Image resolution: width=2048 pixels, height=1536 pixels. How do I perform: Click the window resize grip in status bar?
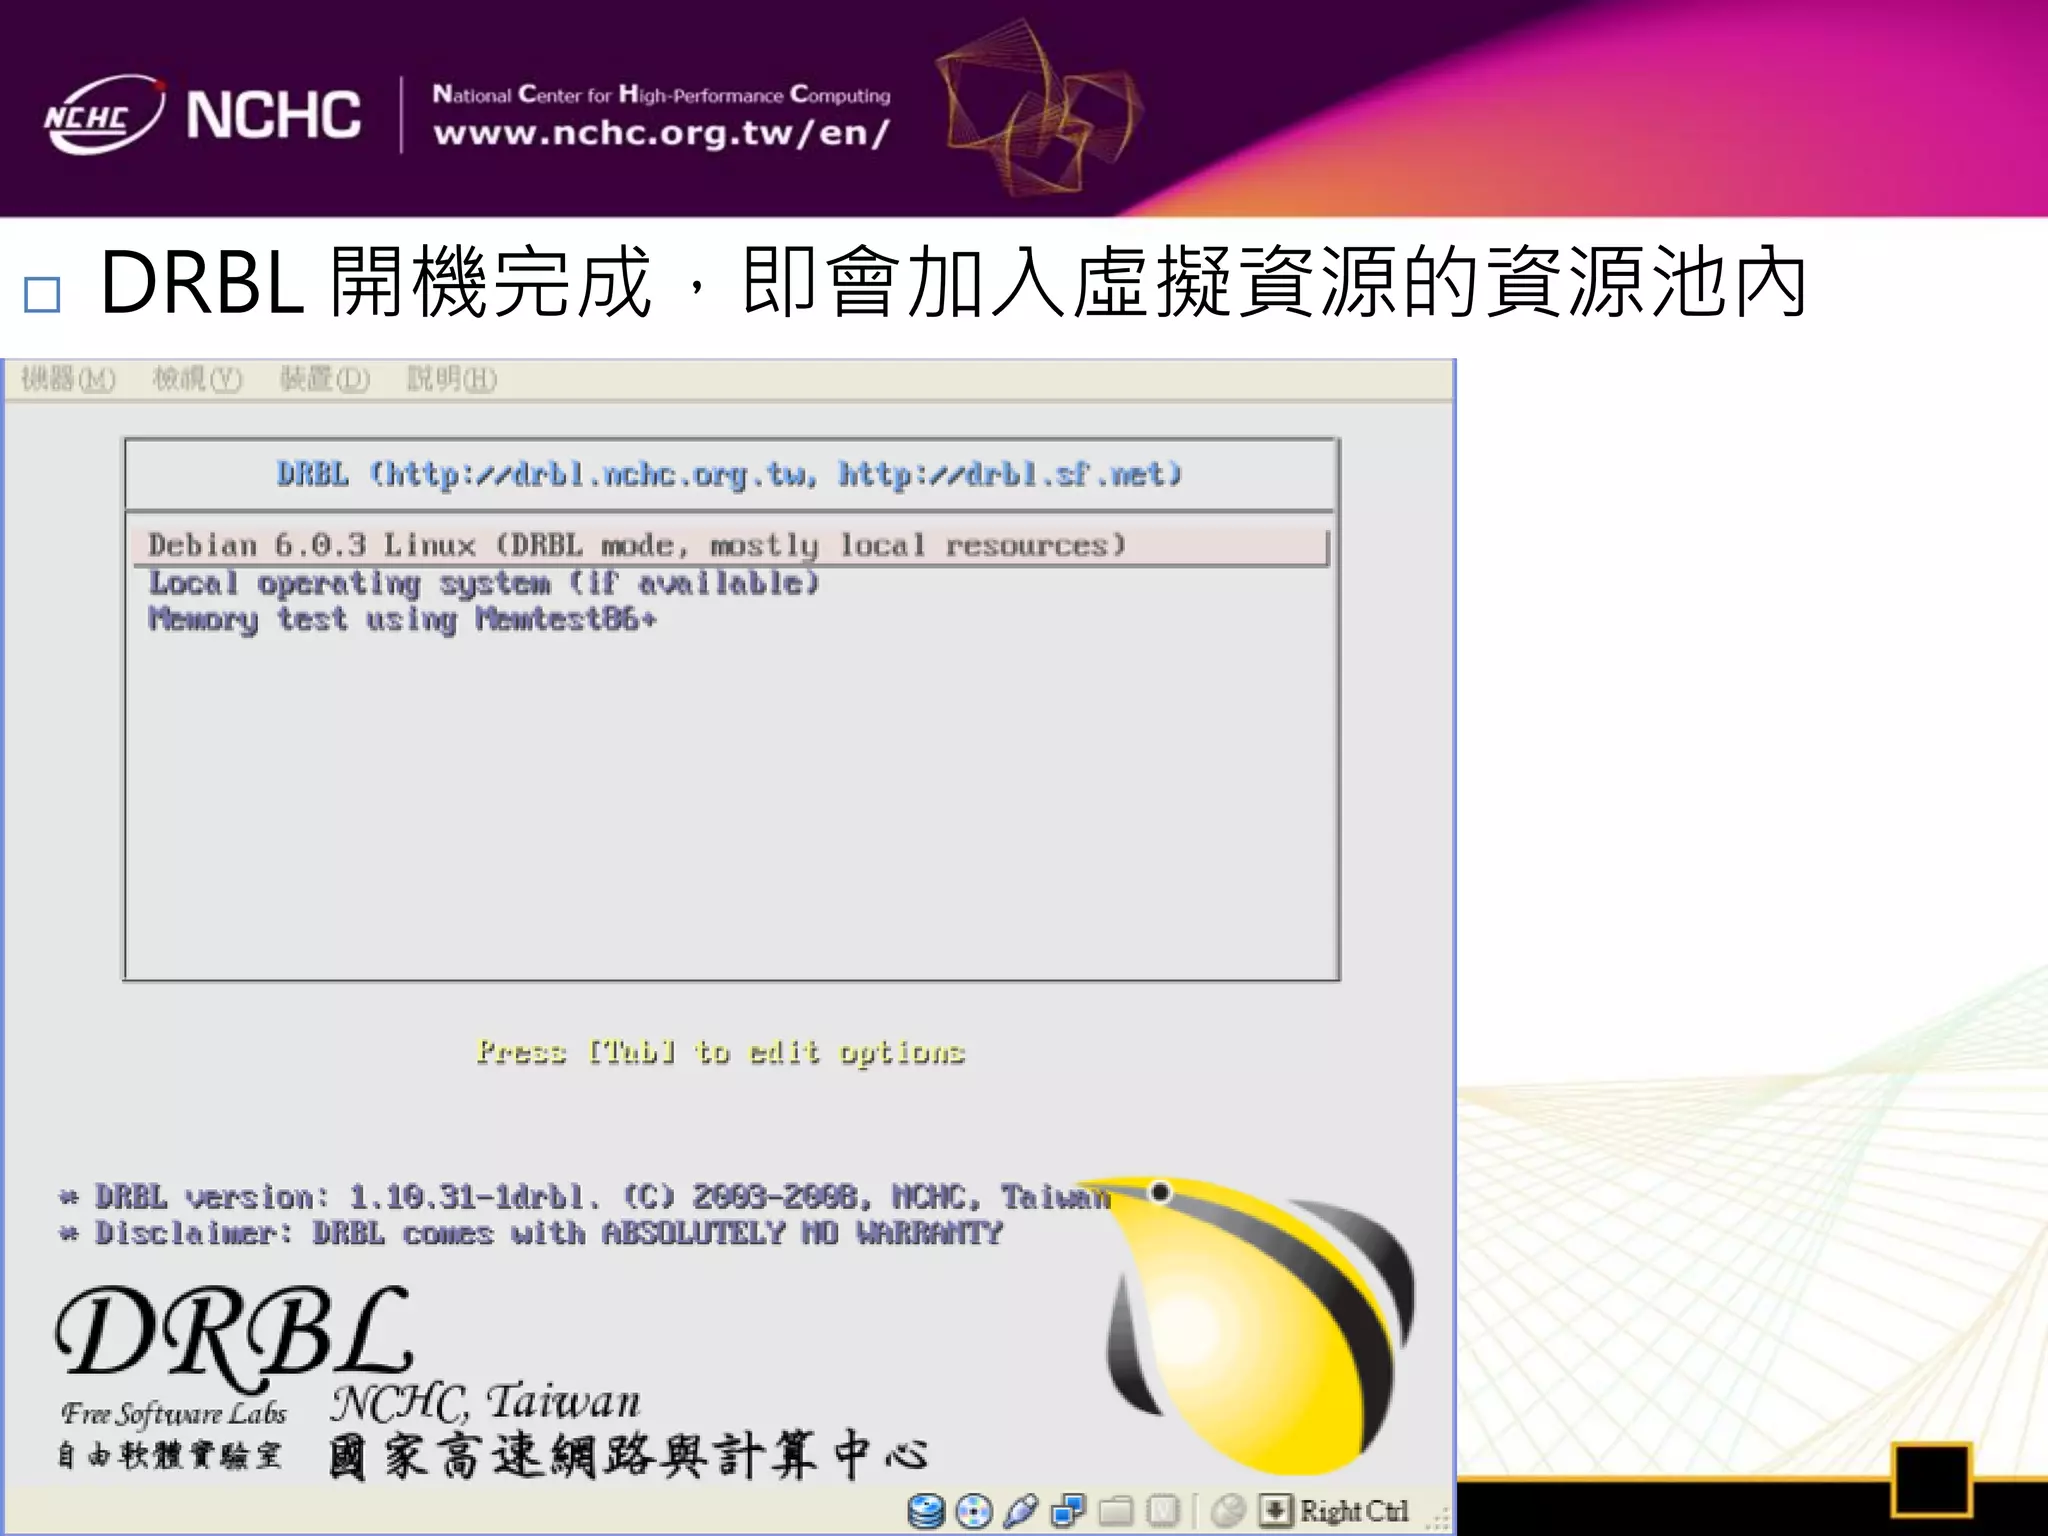[1438, 1520]
